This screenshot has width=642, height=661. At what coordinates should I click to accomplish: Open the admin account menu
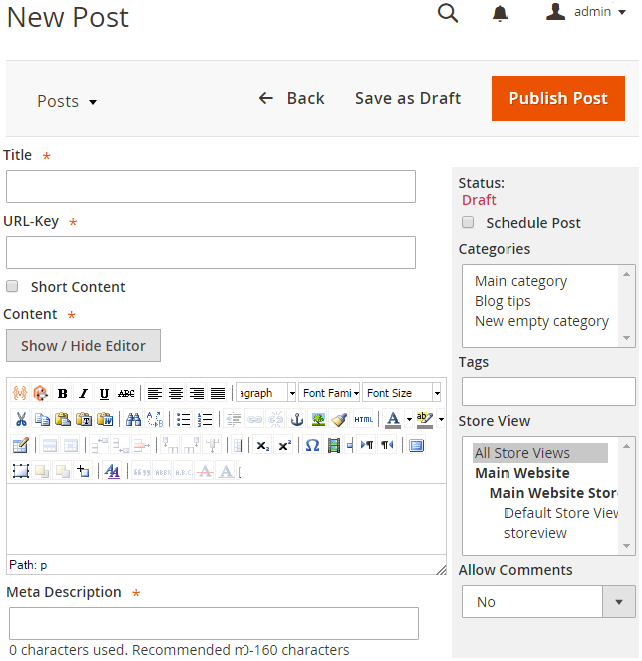[x=586, y=12]
